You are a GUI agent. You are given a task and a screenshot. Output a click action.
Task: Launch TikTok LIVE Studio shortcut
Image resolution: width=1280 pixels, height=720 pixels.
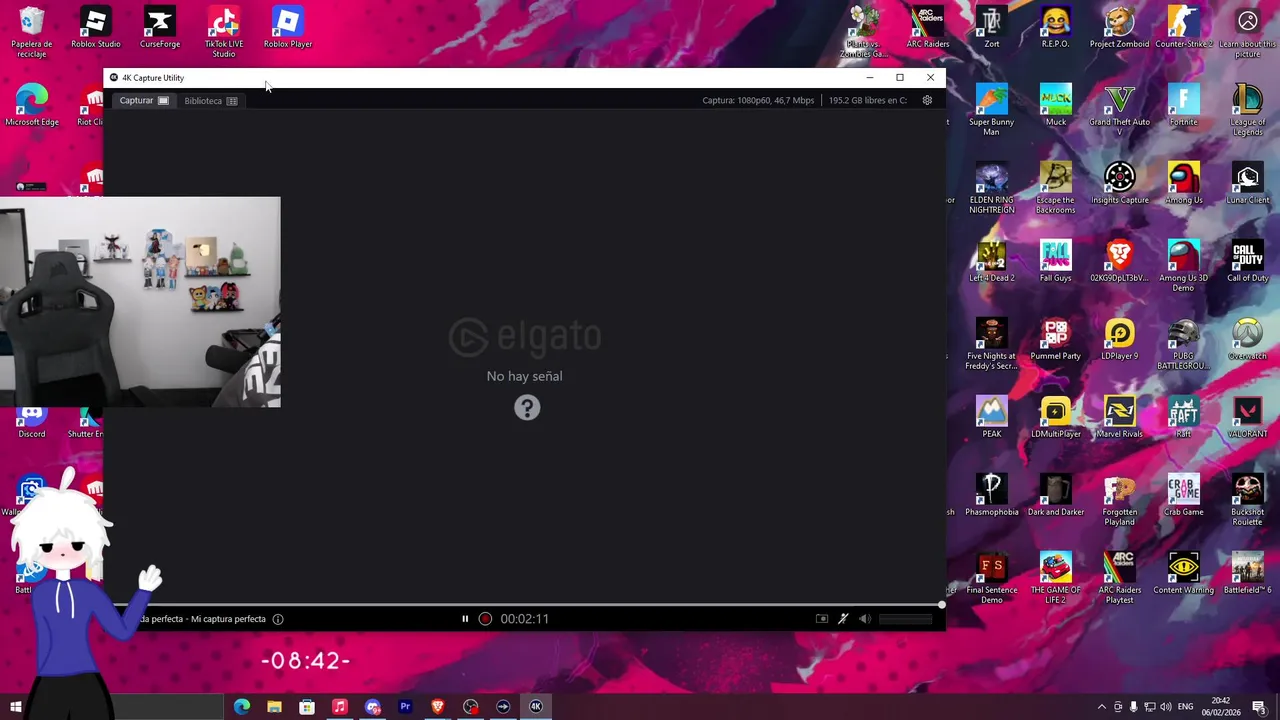click(x=224, y=32)
